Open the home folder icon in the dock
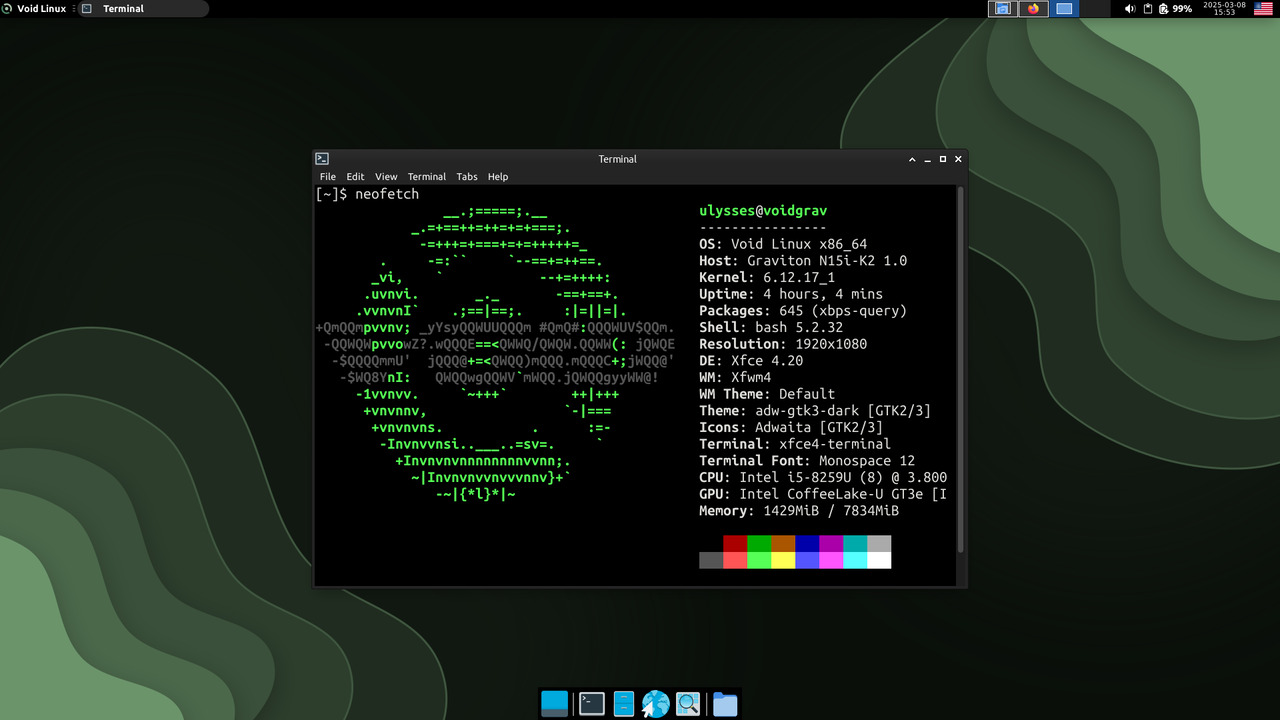Screen dimensions: 1280x720 pos(725,704)
